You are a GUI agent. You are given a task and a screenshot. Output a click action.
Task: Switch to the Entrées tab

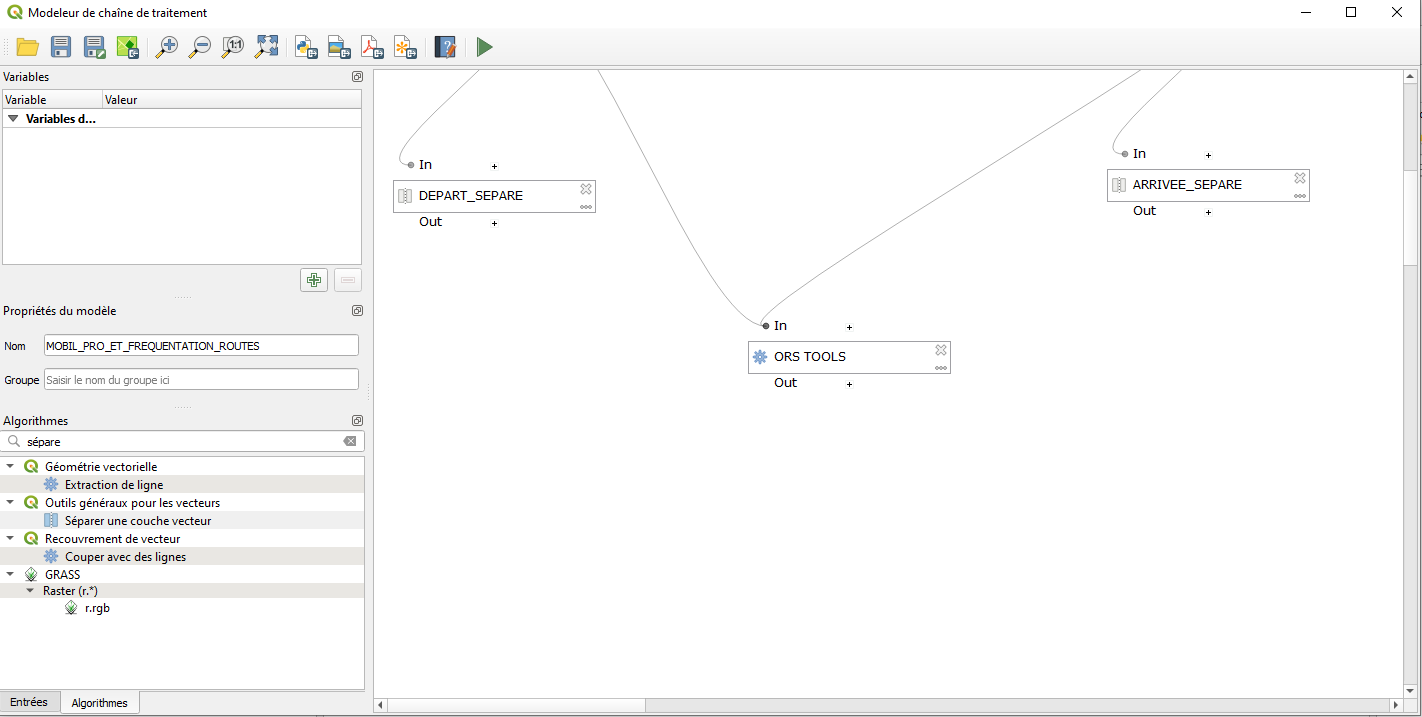29,702
